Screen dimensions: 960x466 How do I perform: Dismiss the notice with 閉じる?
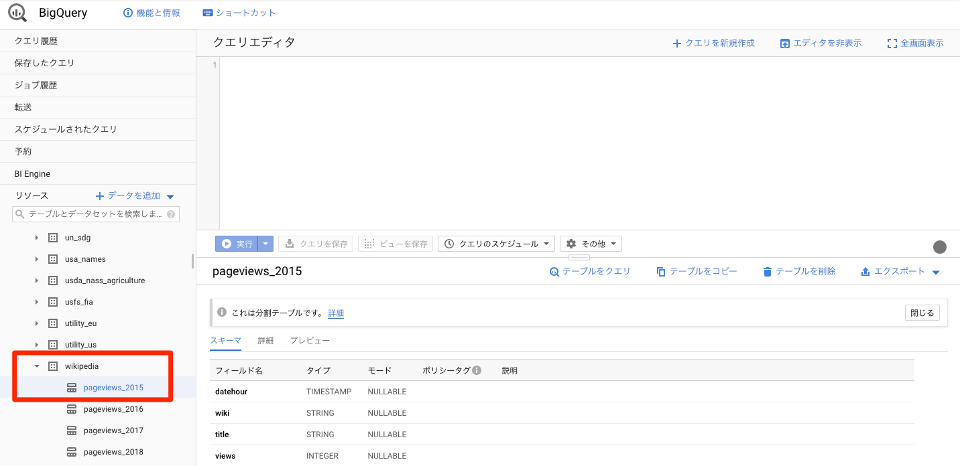[922, 313]
